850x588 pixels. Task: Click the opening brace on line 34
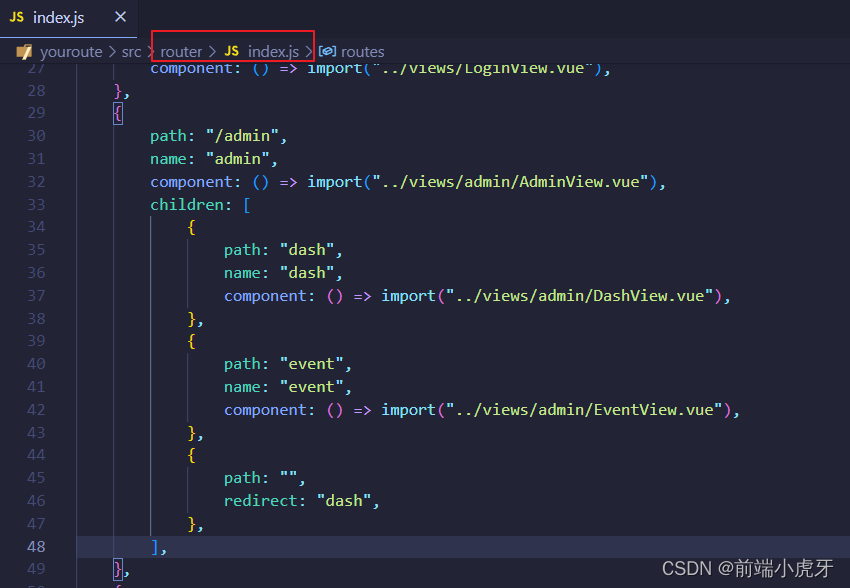191,228
